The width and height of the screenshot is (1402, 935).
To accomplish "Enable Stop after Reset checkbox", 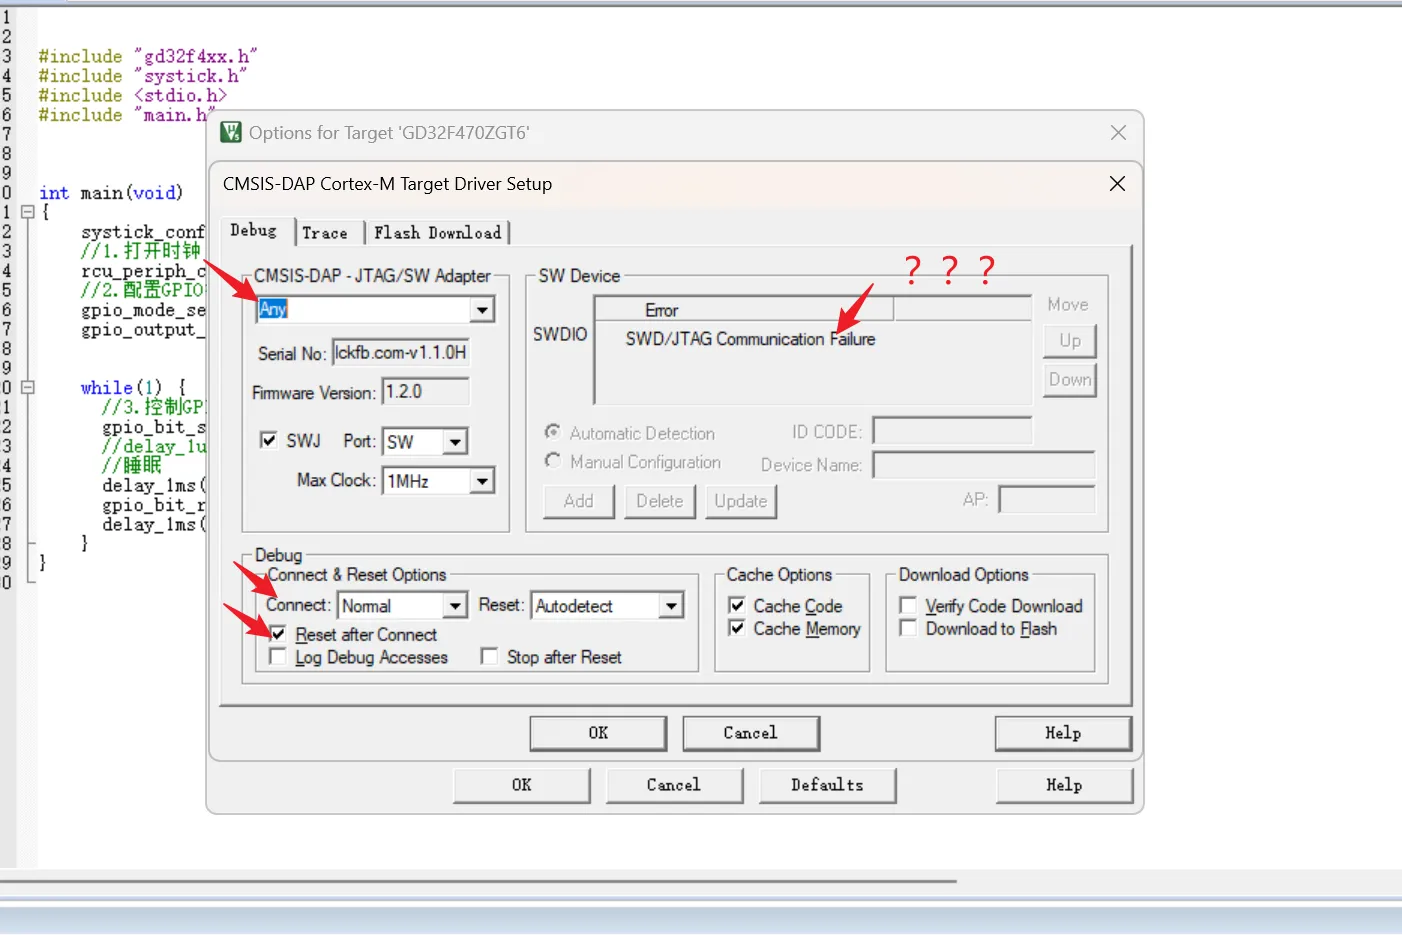I will (x=489, y=657).
